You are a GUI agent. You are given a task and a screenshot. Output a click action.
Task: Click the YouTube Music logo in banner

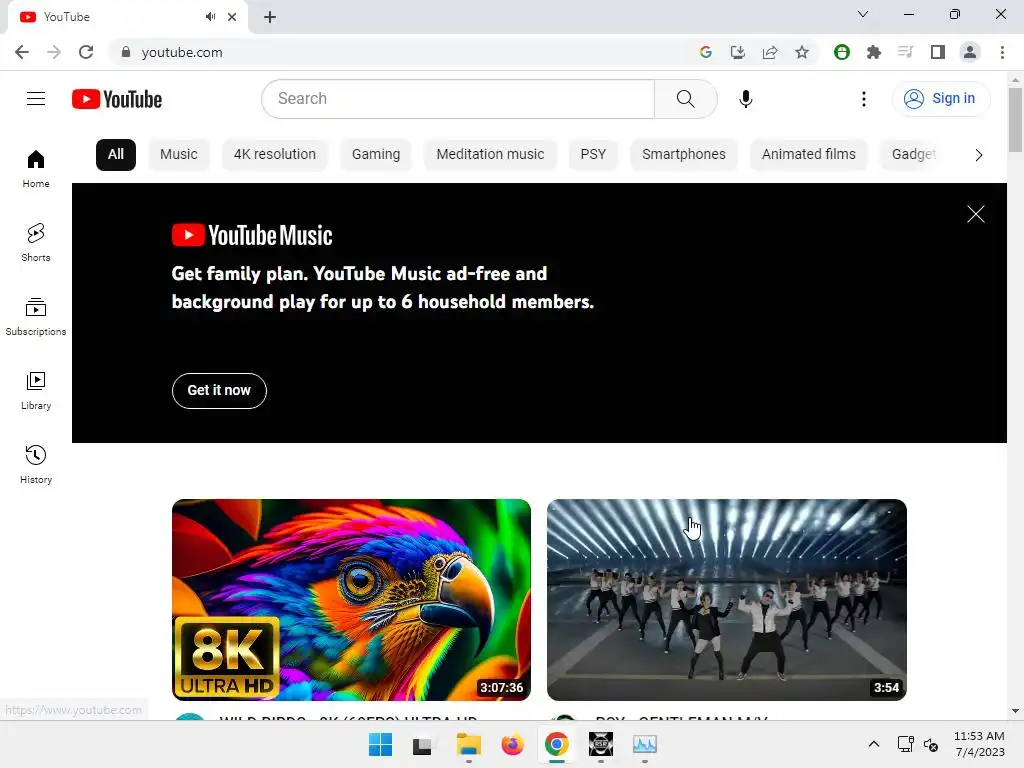coord(252,235)
